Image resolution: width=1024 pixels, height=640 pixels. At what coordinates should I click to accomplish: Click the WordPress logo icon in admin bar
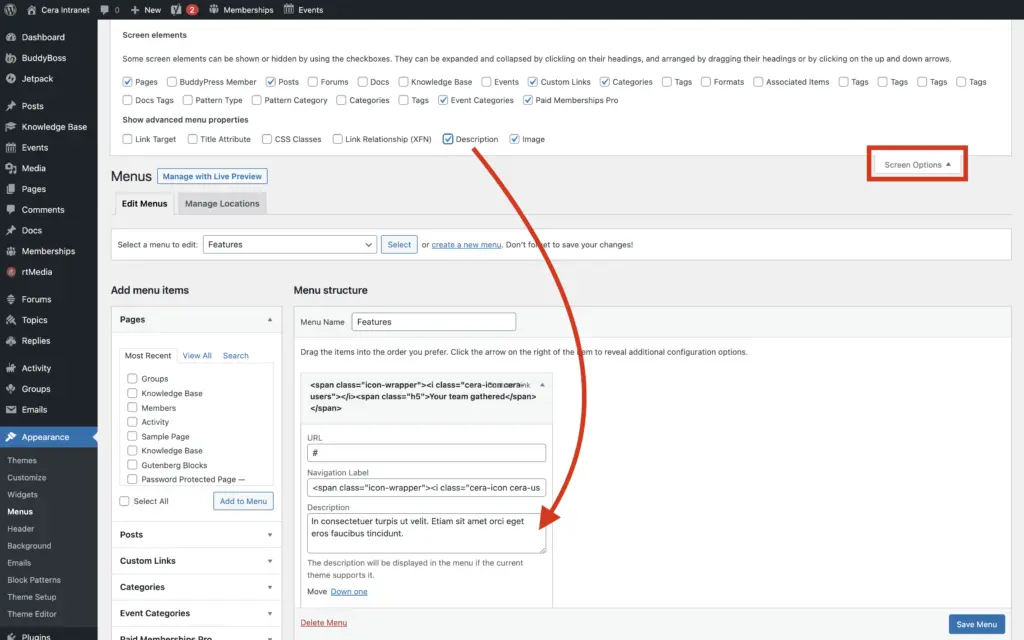tap(10, 10)
